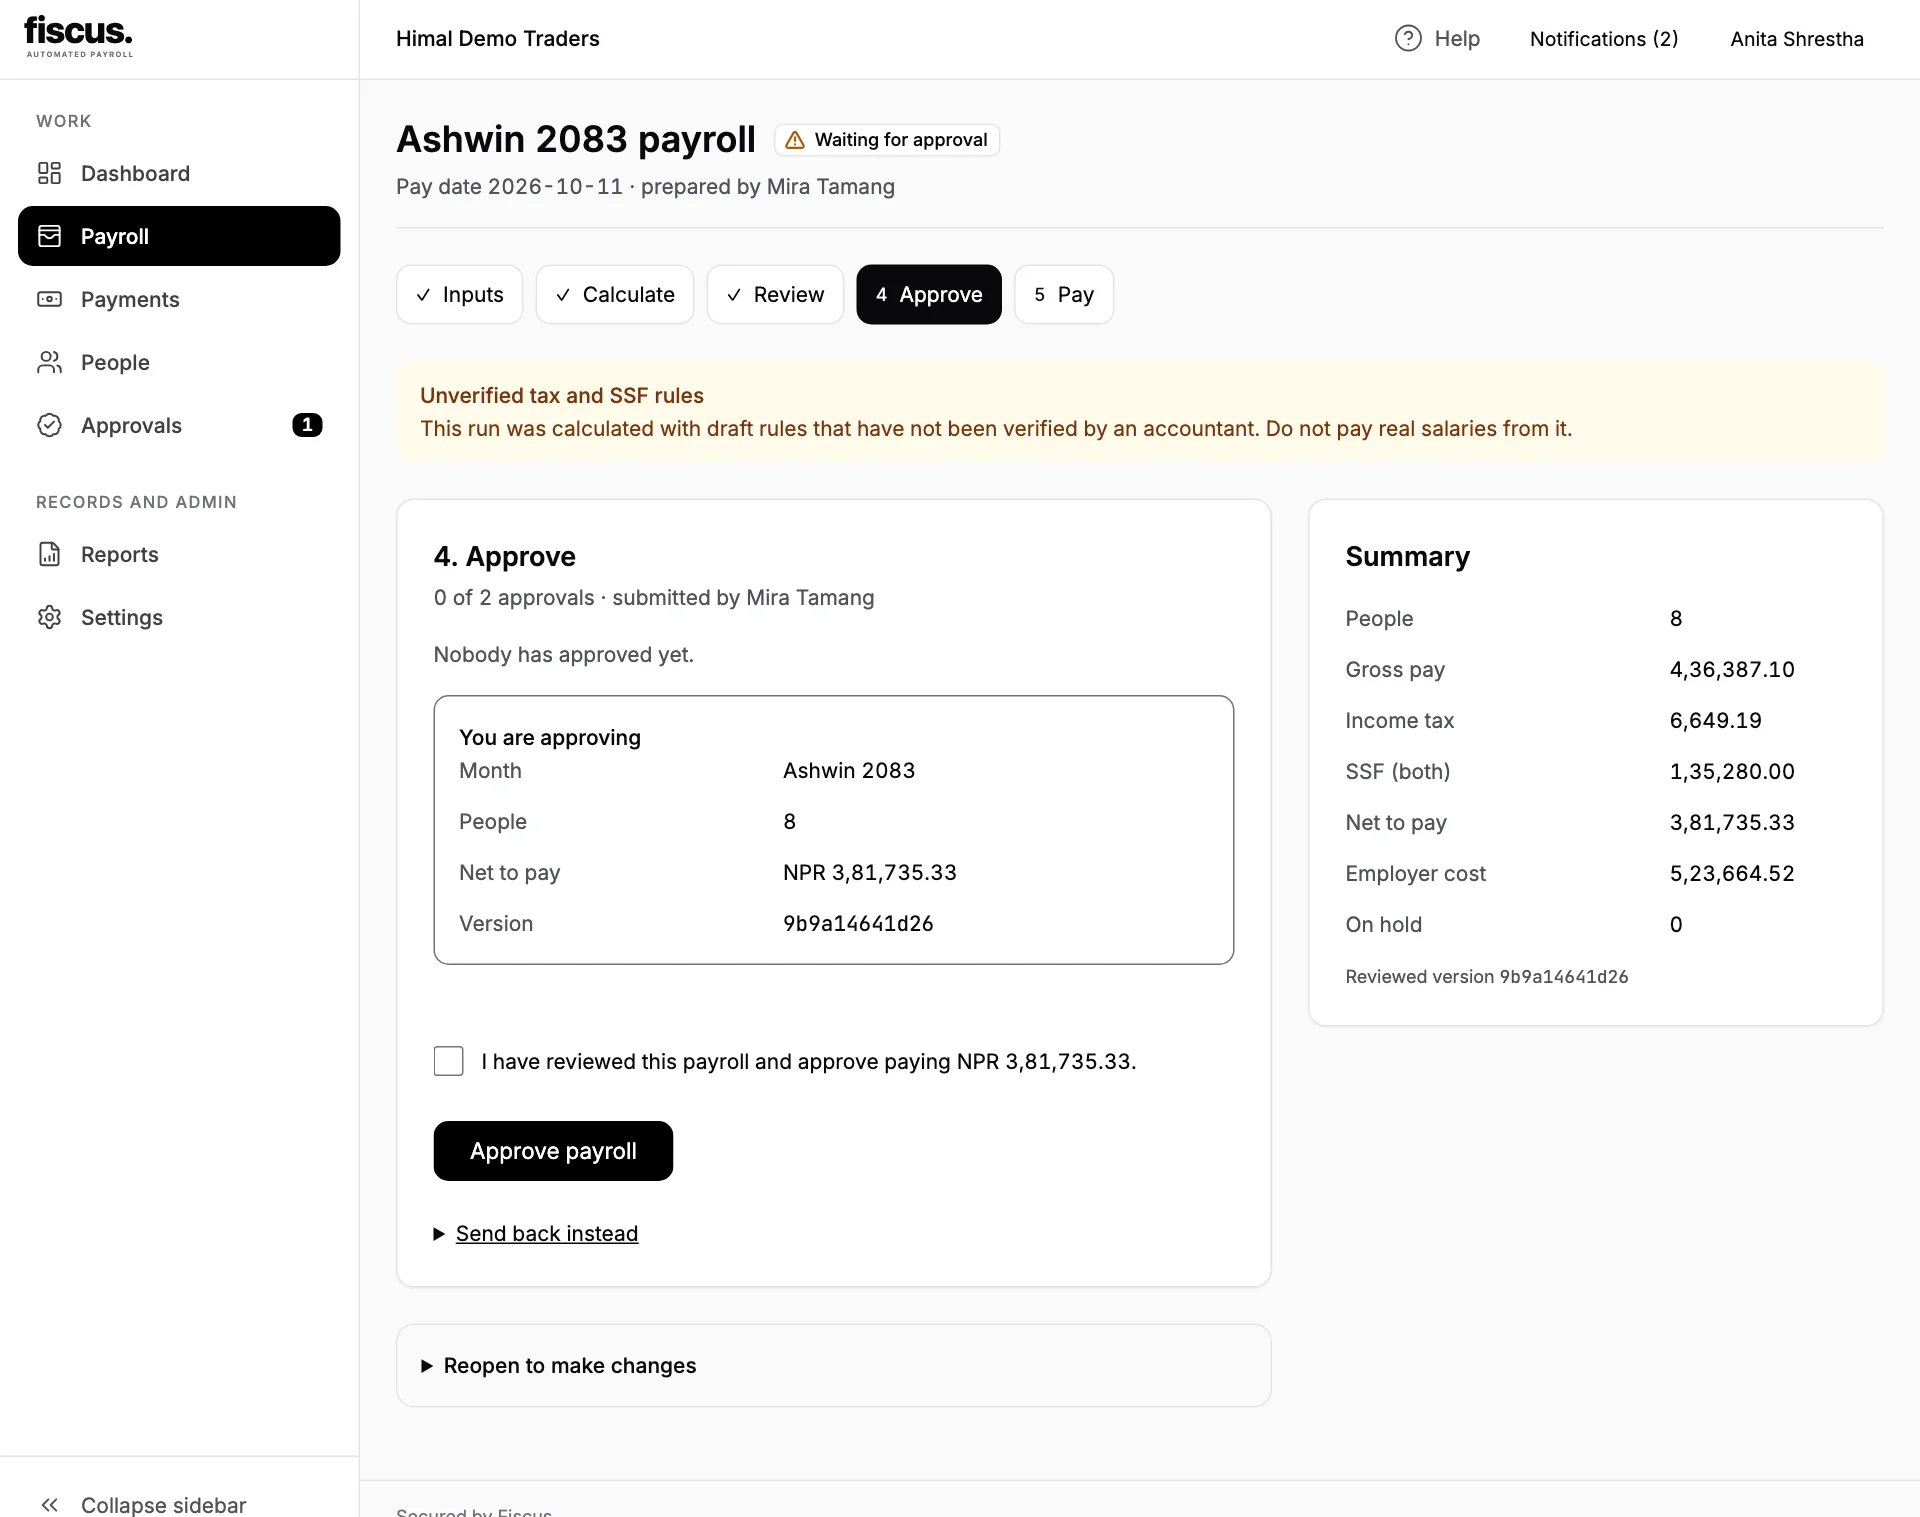Click the Unverified tax and SSF rules heading
Image resolution: width=1920 pixels, height=1517 pixels.
point(562,395)
